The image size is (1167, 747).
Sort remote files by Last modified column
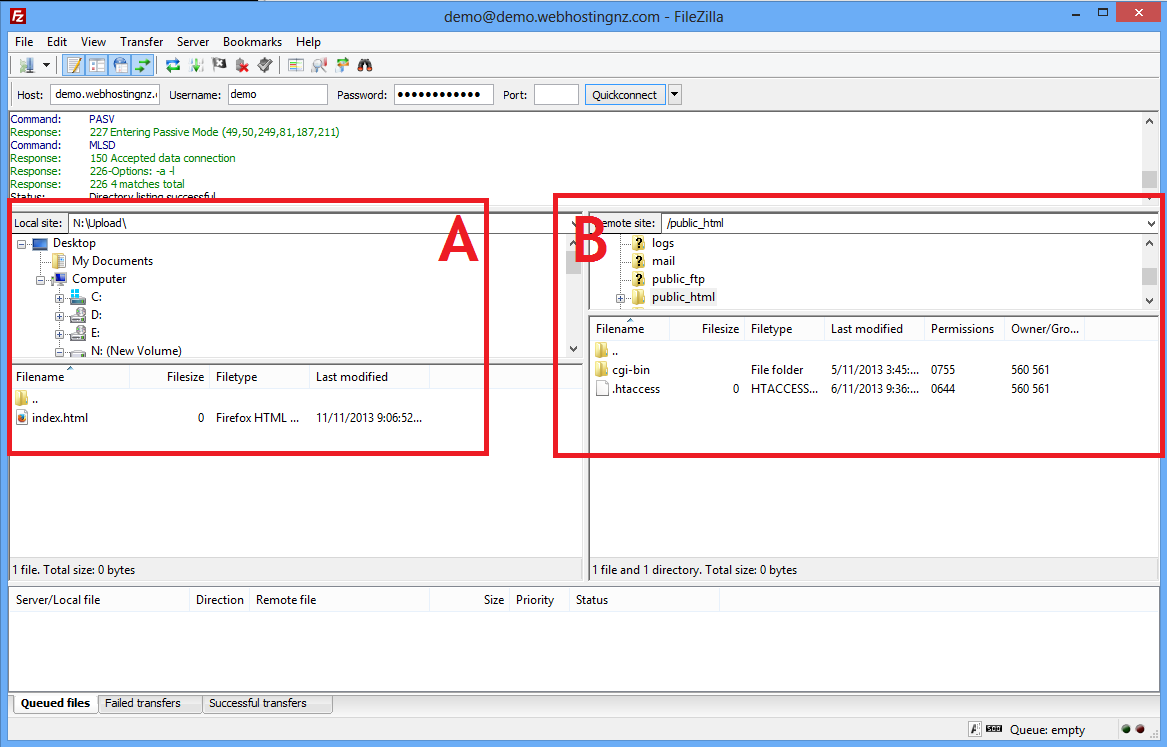click(x=866, y=329)
